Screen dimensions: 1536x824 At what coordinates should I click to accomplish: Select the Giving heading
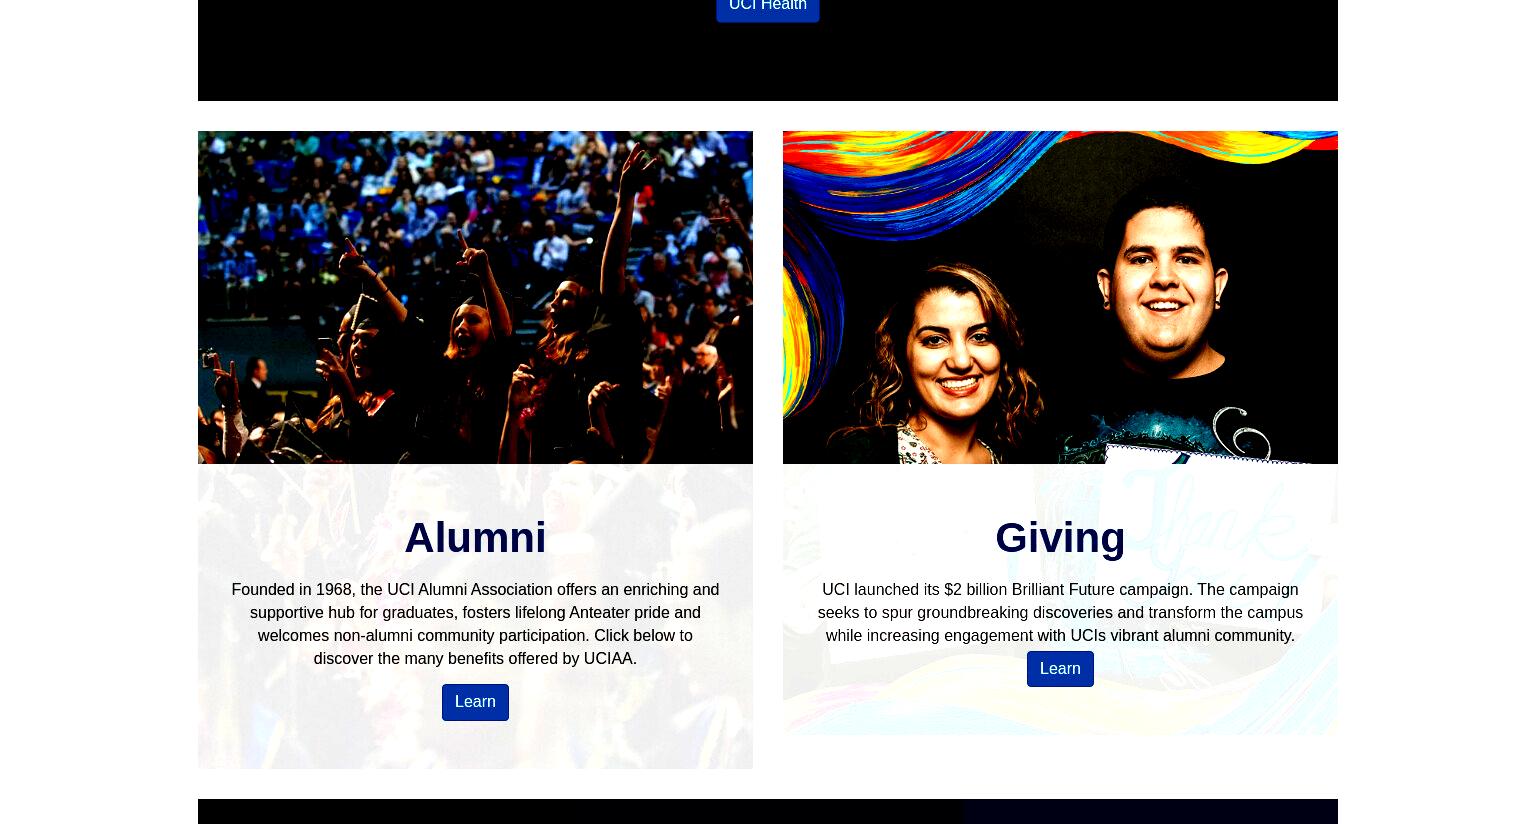pos(1060,538)
